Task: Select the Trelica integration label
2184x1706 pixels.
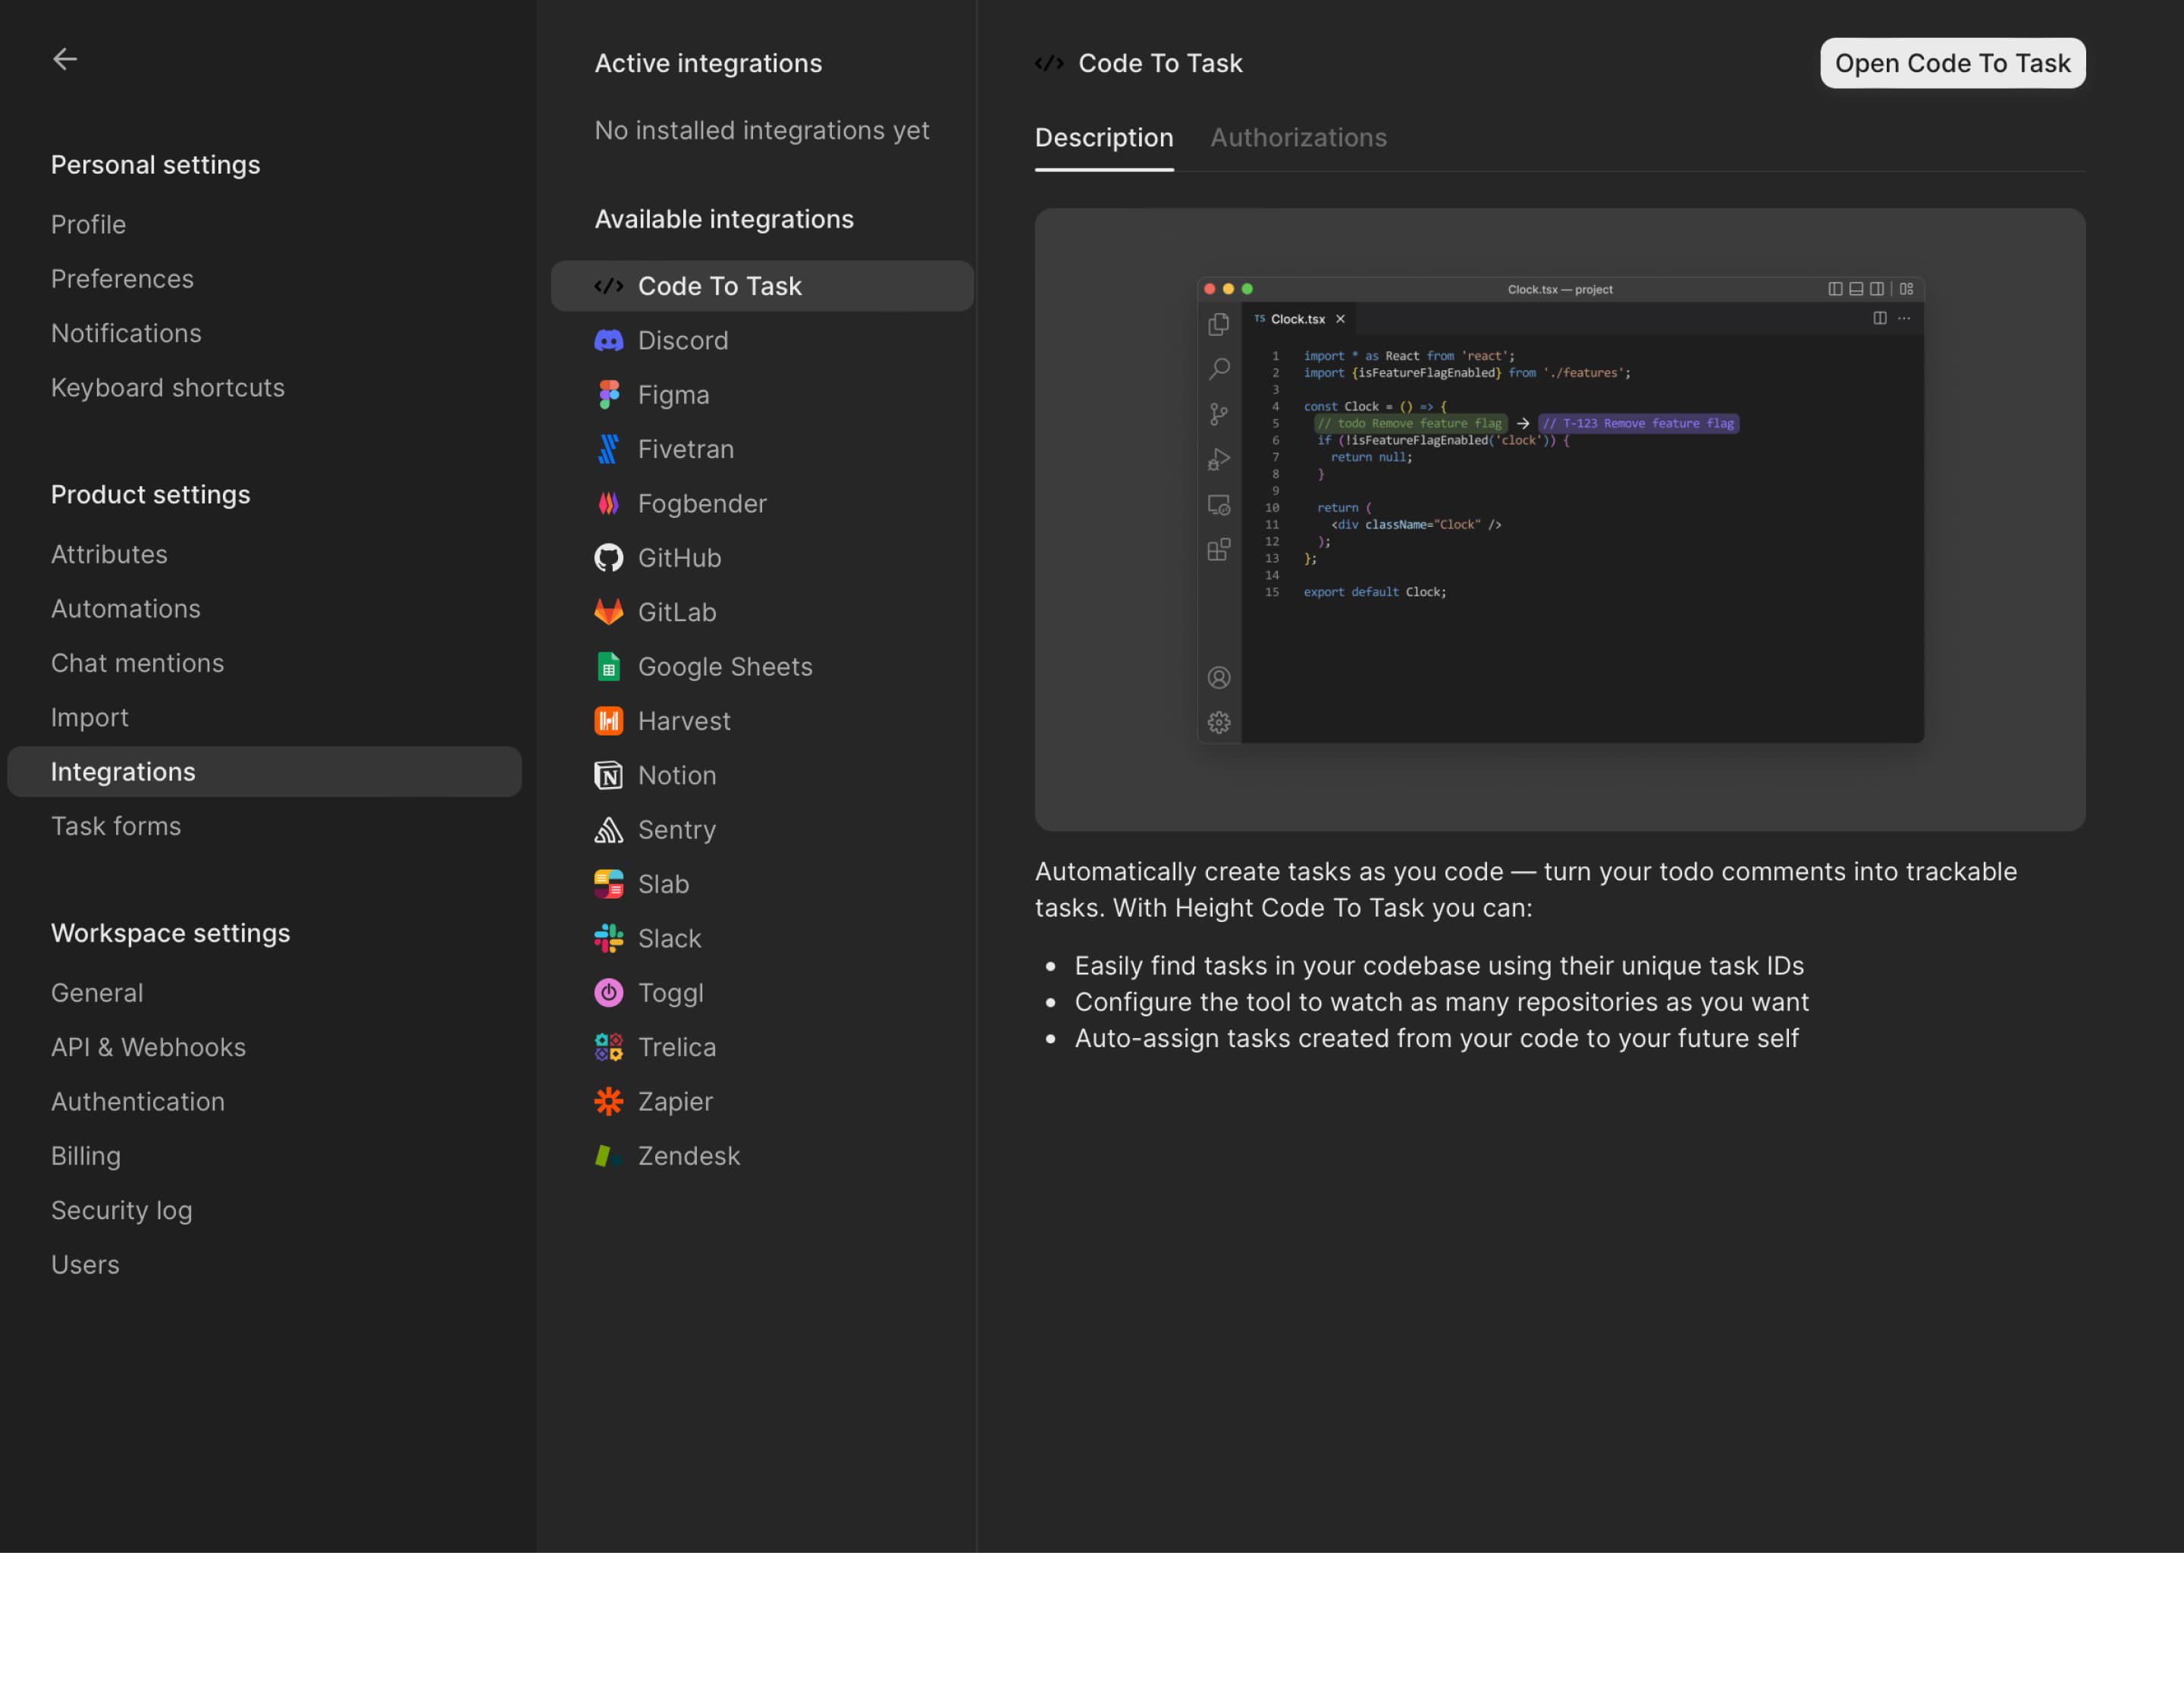Action: click(x=677, y=1047)
